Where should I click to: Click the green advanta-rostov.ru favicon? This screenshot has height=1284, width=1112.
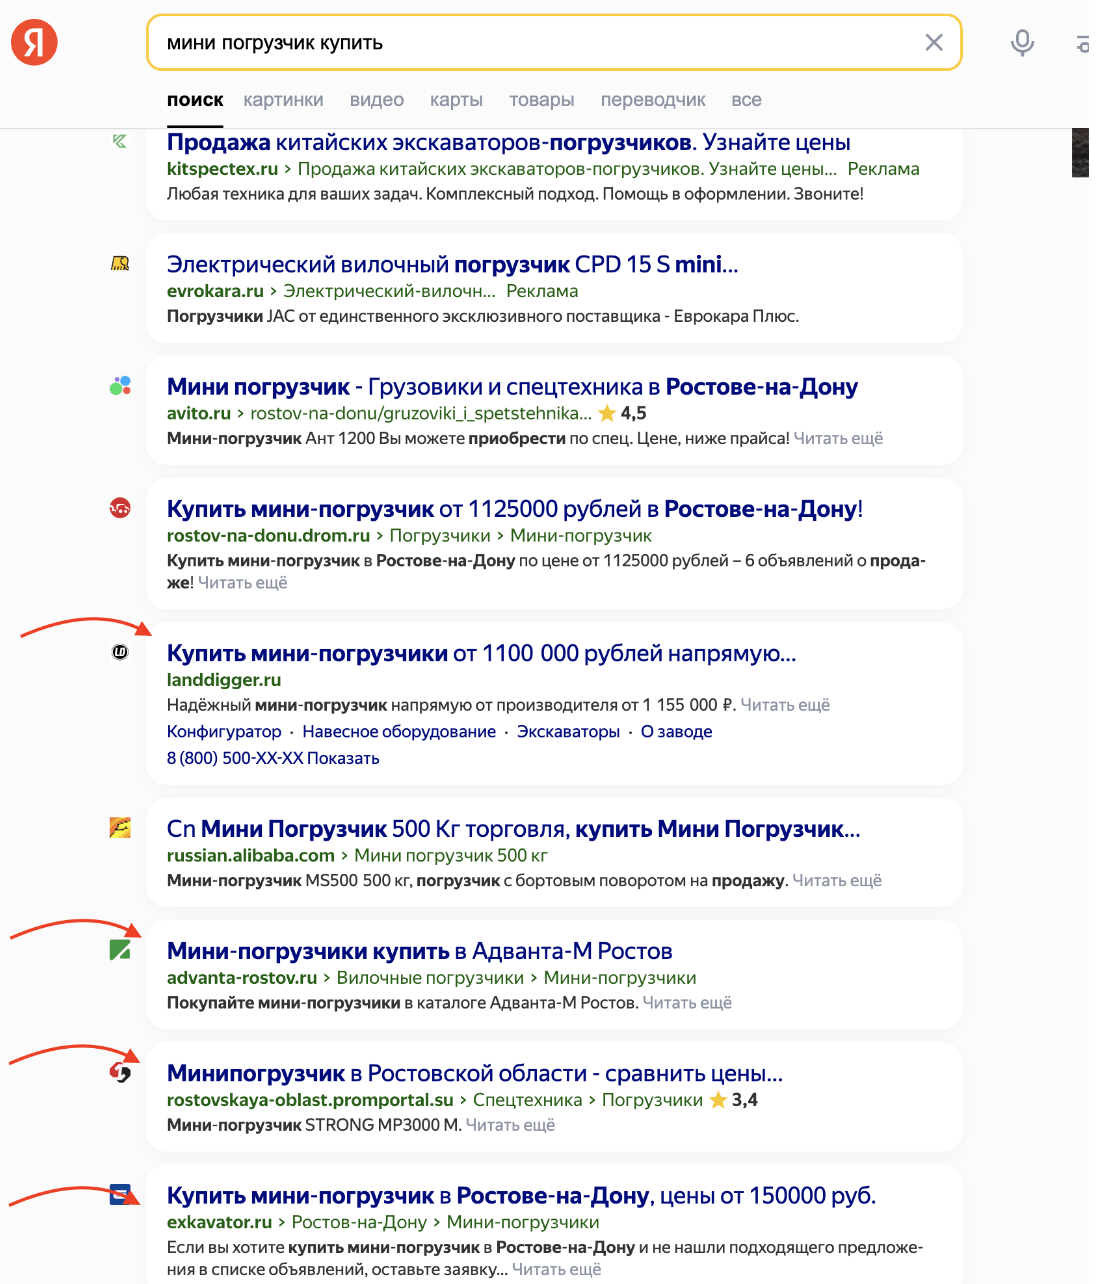click(120, 950)
